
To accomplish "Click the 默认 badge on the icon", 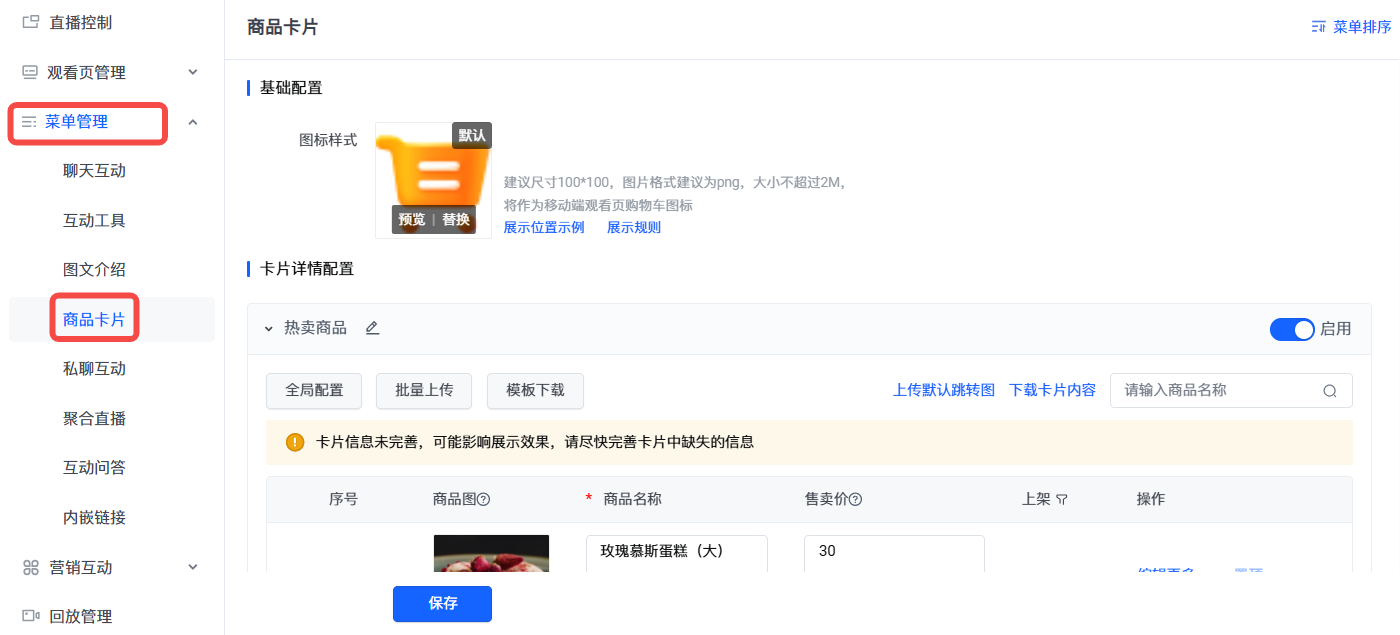I will [472, 135].
